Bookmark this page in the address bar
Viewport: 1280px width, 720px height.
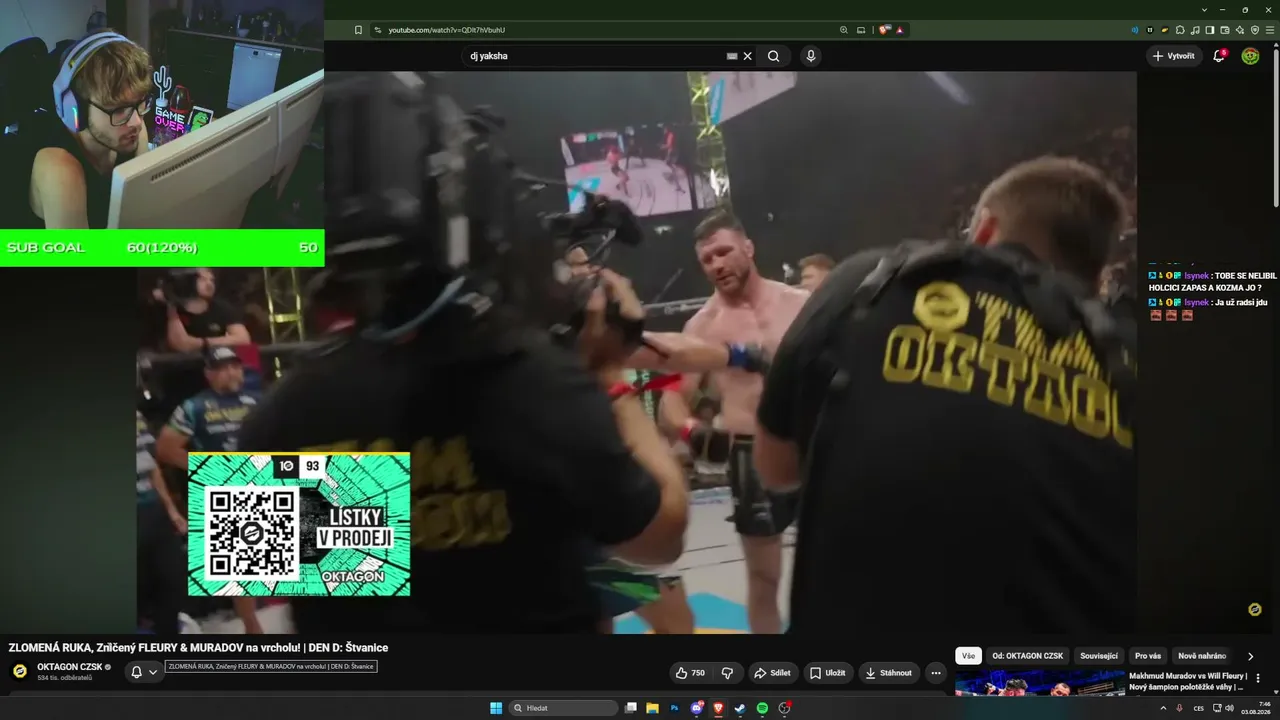[x=358, y=30]
